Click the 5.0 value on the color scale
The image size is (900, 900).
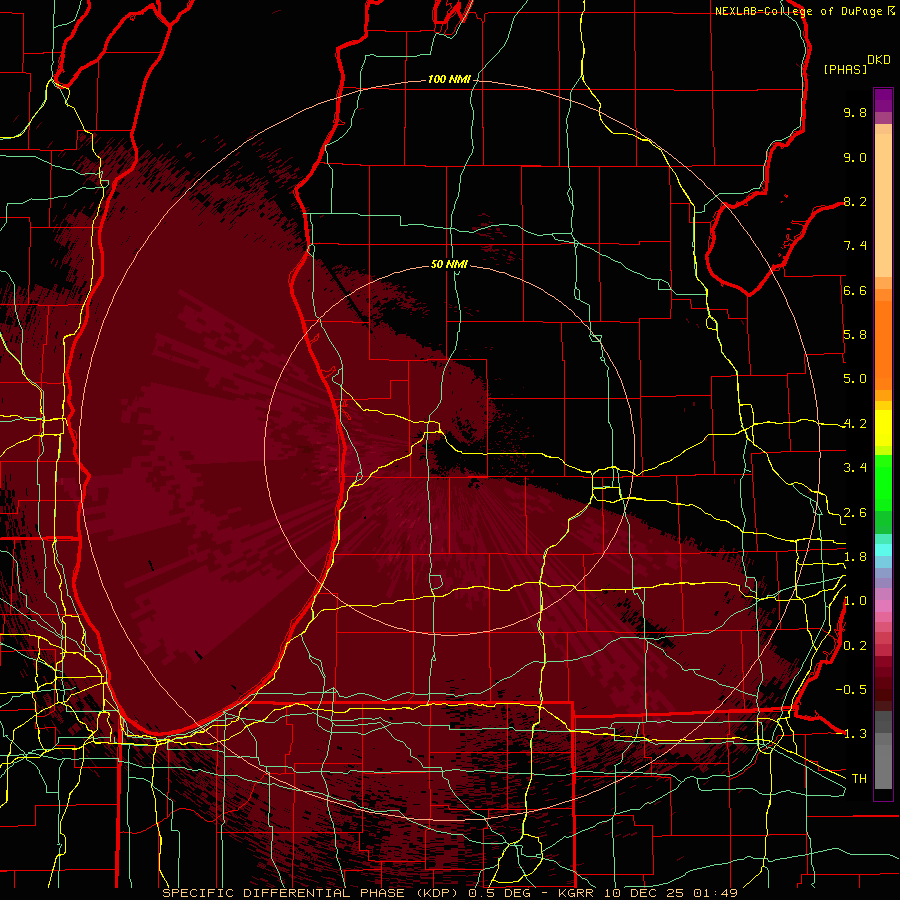coord(855,379)
